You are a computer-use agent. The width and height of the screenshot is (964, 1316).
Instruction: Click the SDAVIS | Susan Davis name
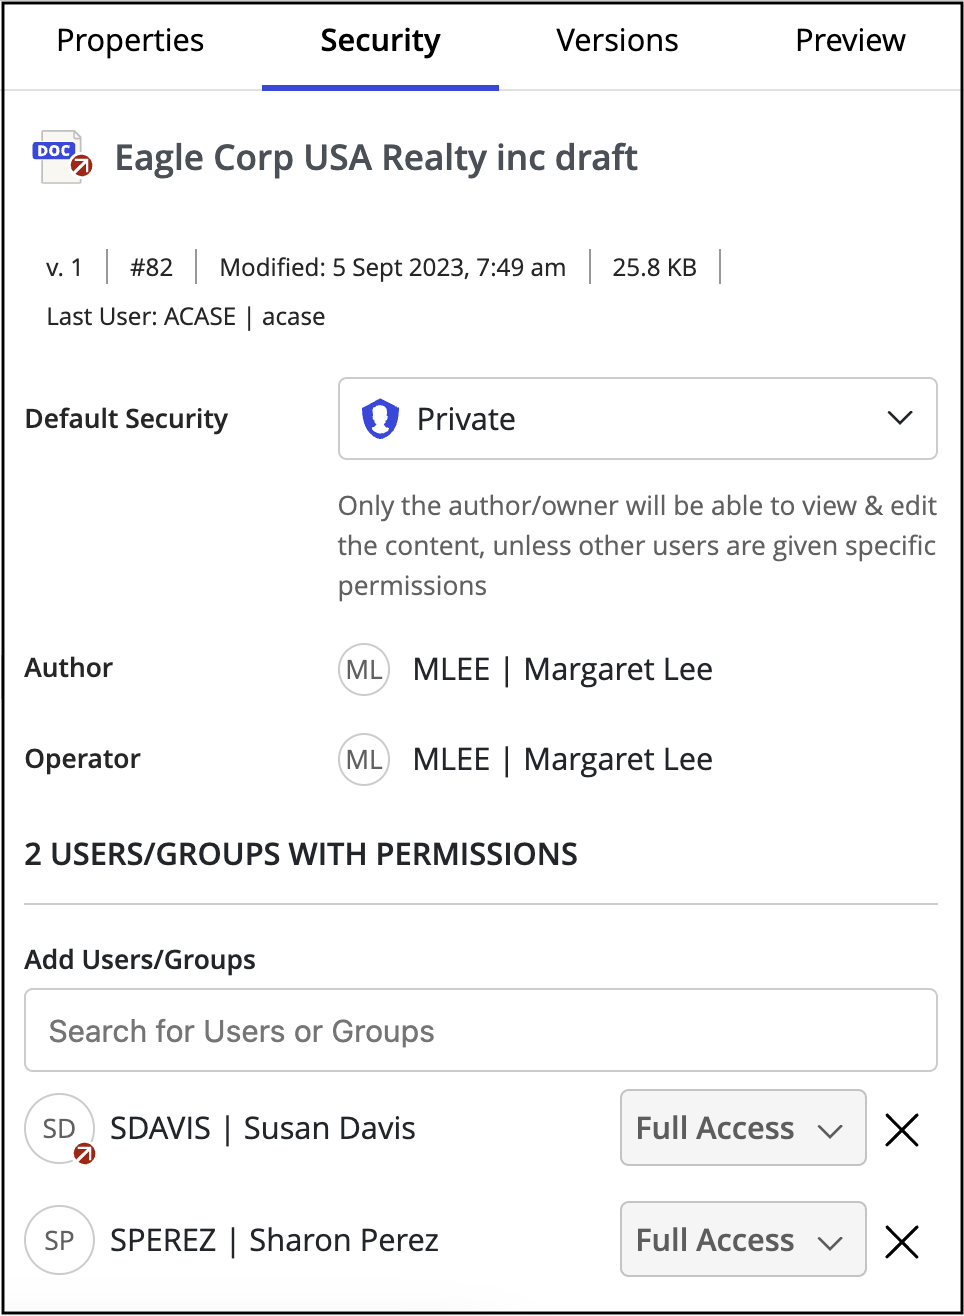[263, 1128]
